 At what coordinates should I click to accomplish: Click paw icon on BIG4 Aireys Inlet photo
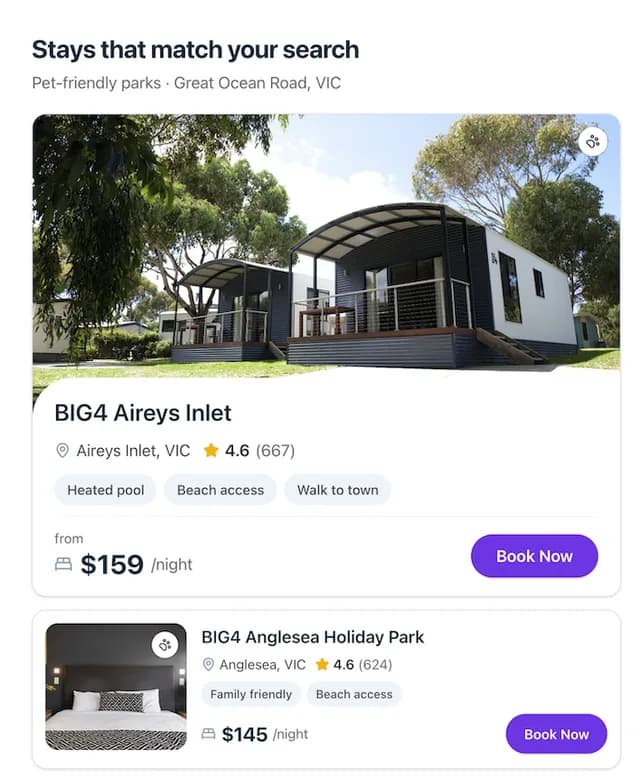(593, 141)
